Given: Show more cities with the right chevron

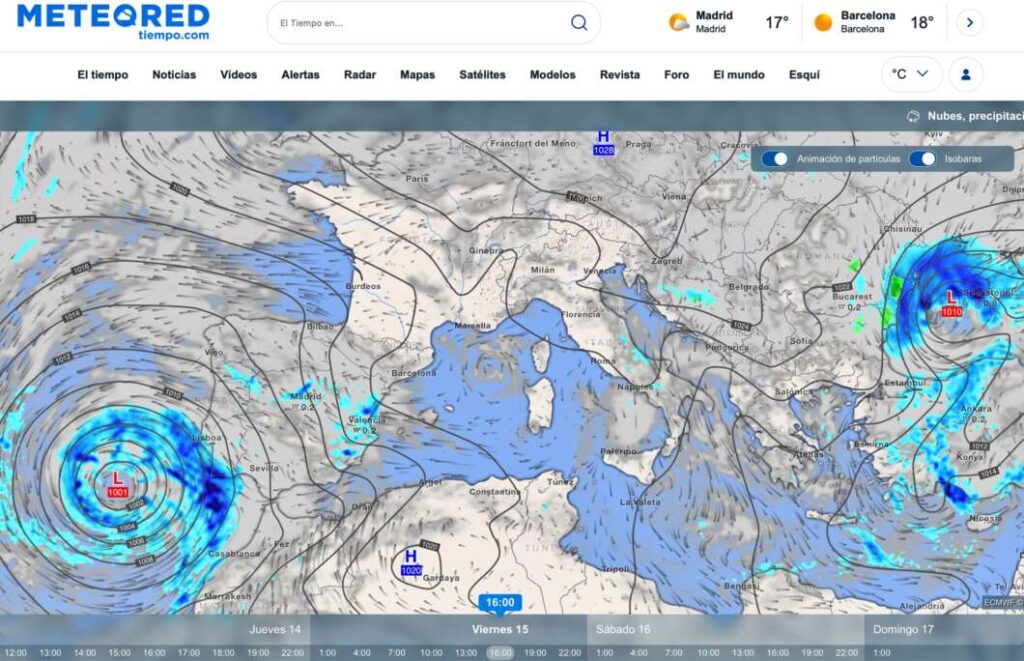Looking at the screenshot, I should [969, 23].
